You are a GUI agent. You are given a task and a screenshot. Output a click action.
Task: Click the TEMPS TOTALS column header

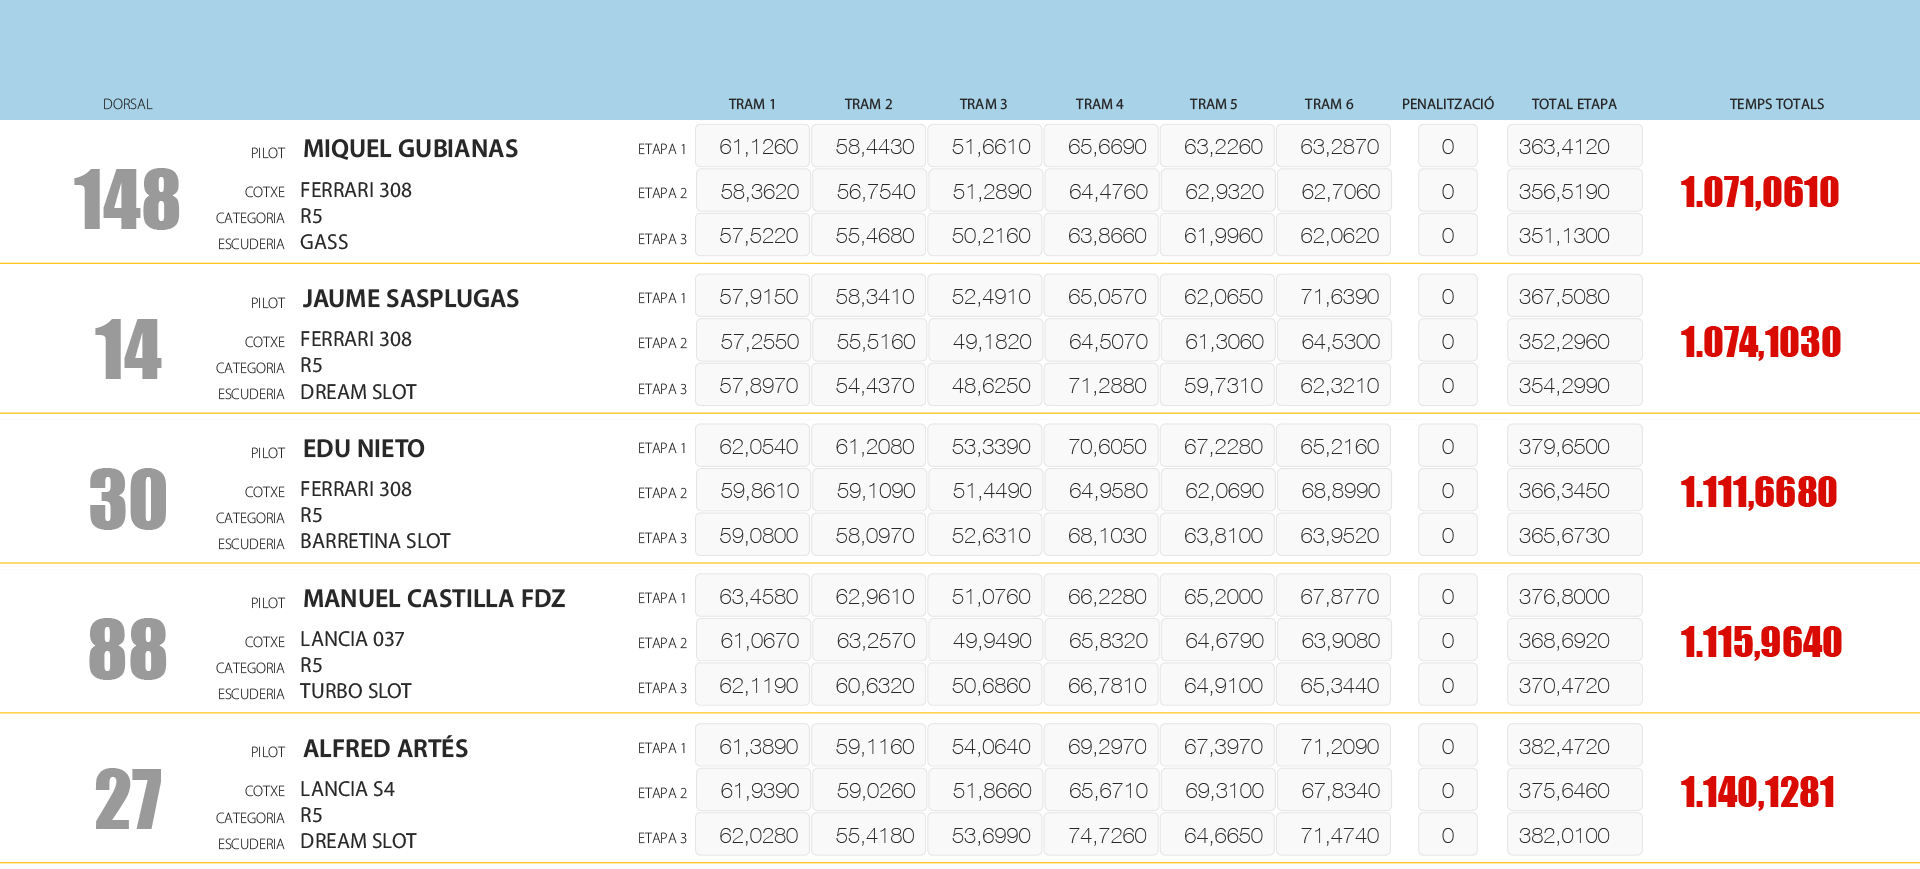(1776, 104)
